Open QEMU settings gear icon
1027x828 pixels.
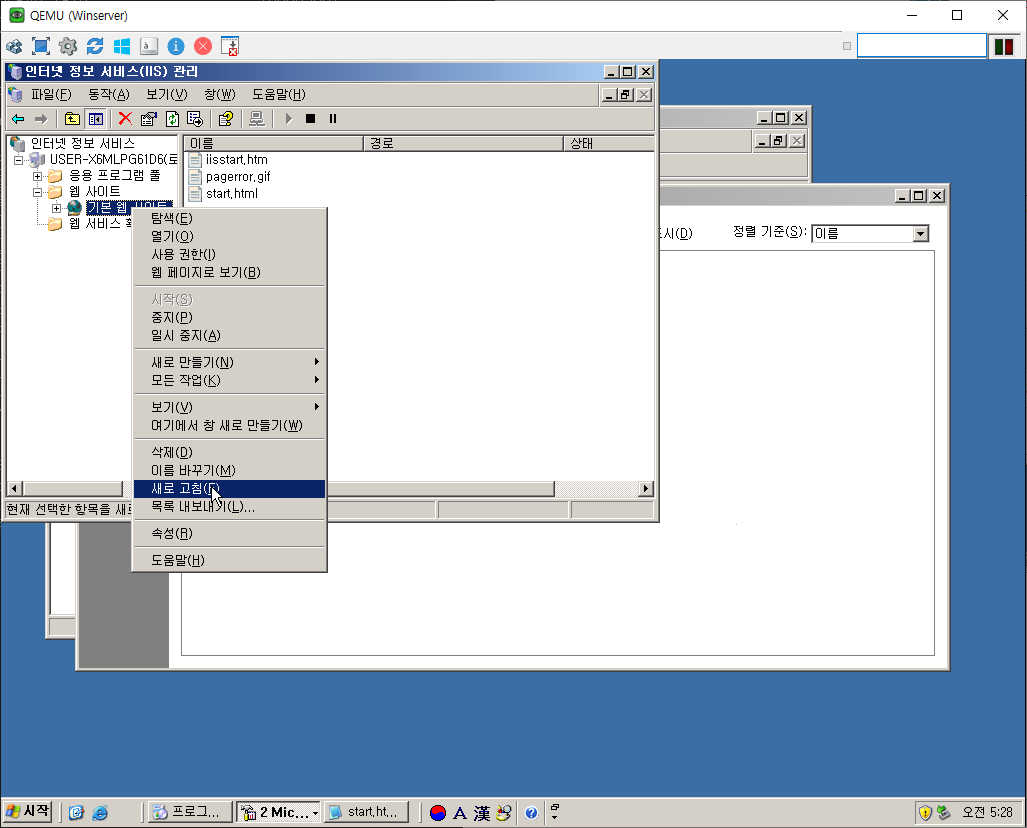pos(68,46)
